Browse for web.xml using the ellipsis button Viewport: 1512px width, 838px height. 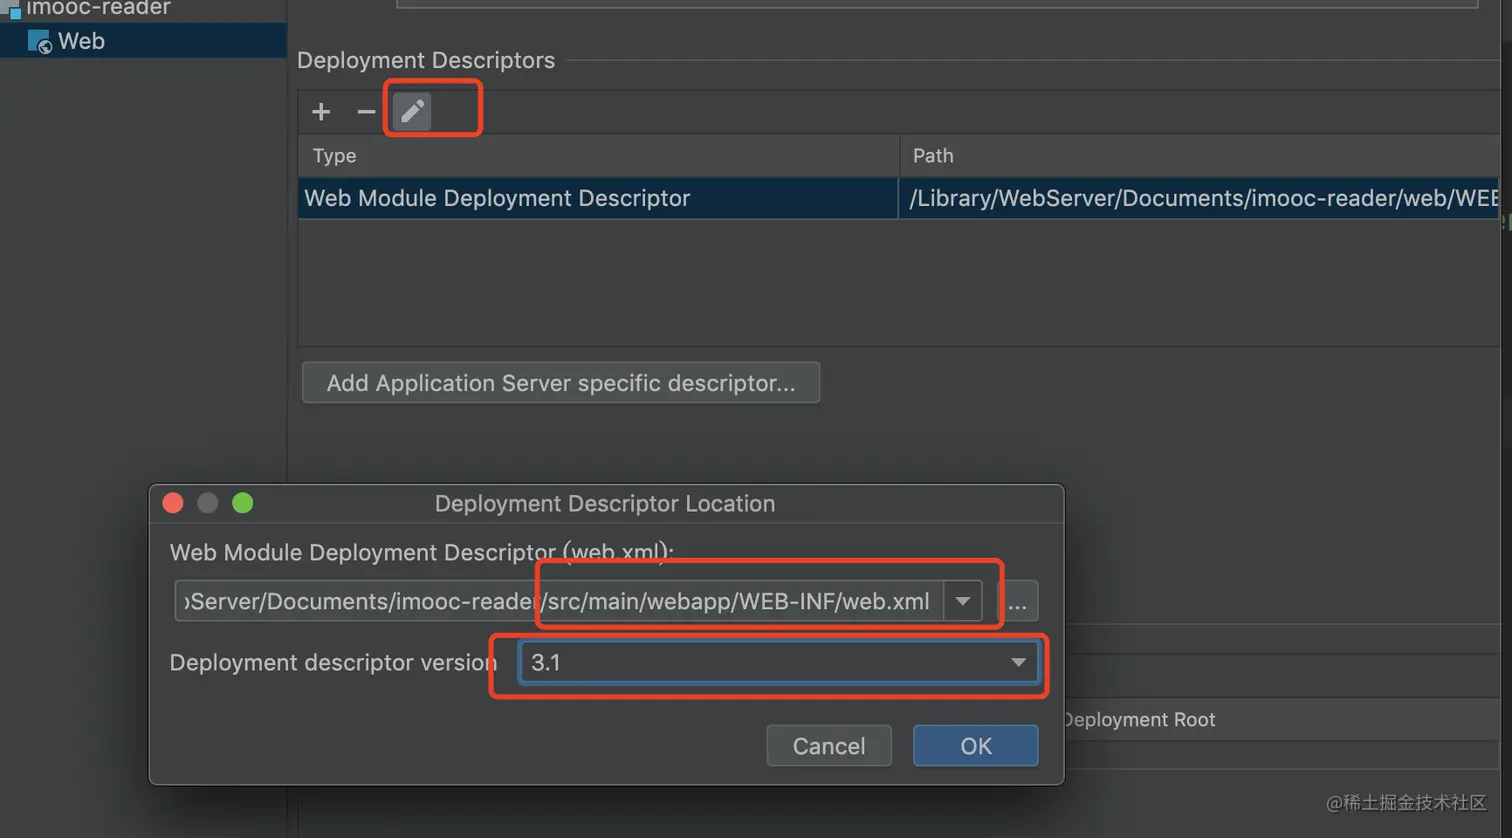[1017, 602]
